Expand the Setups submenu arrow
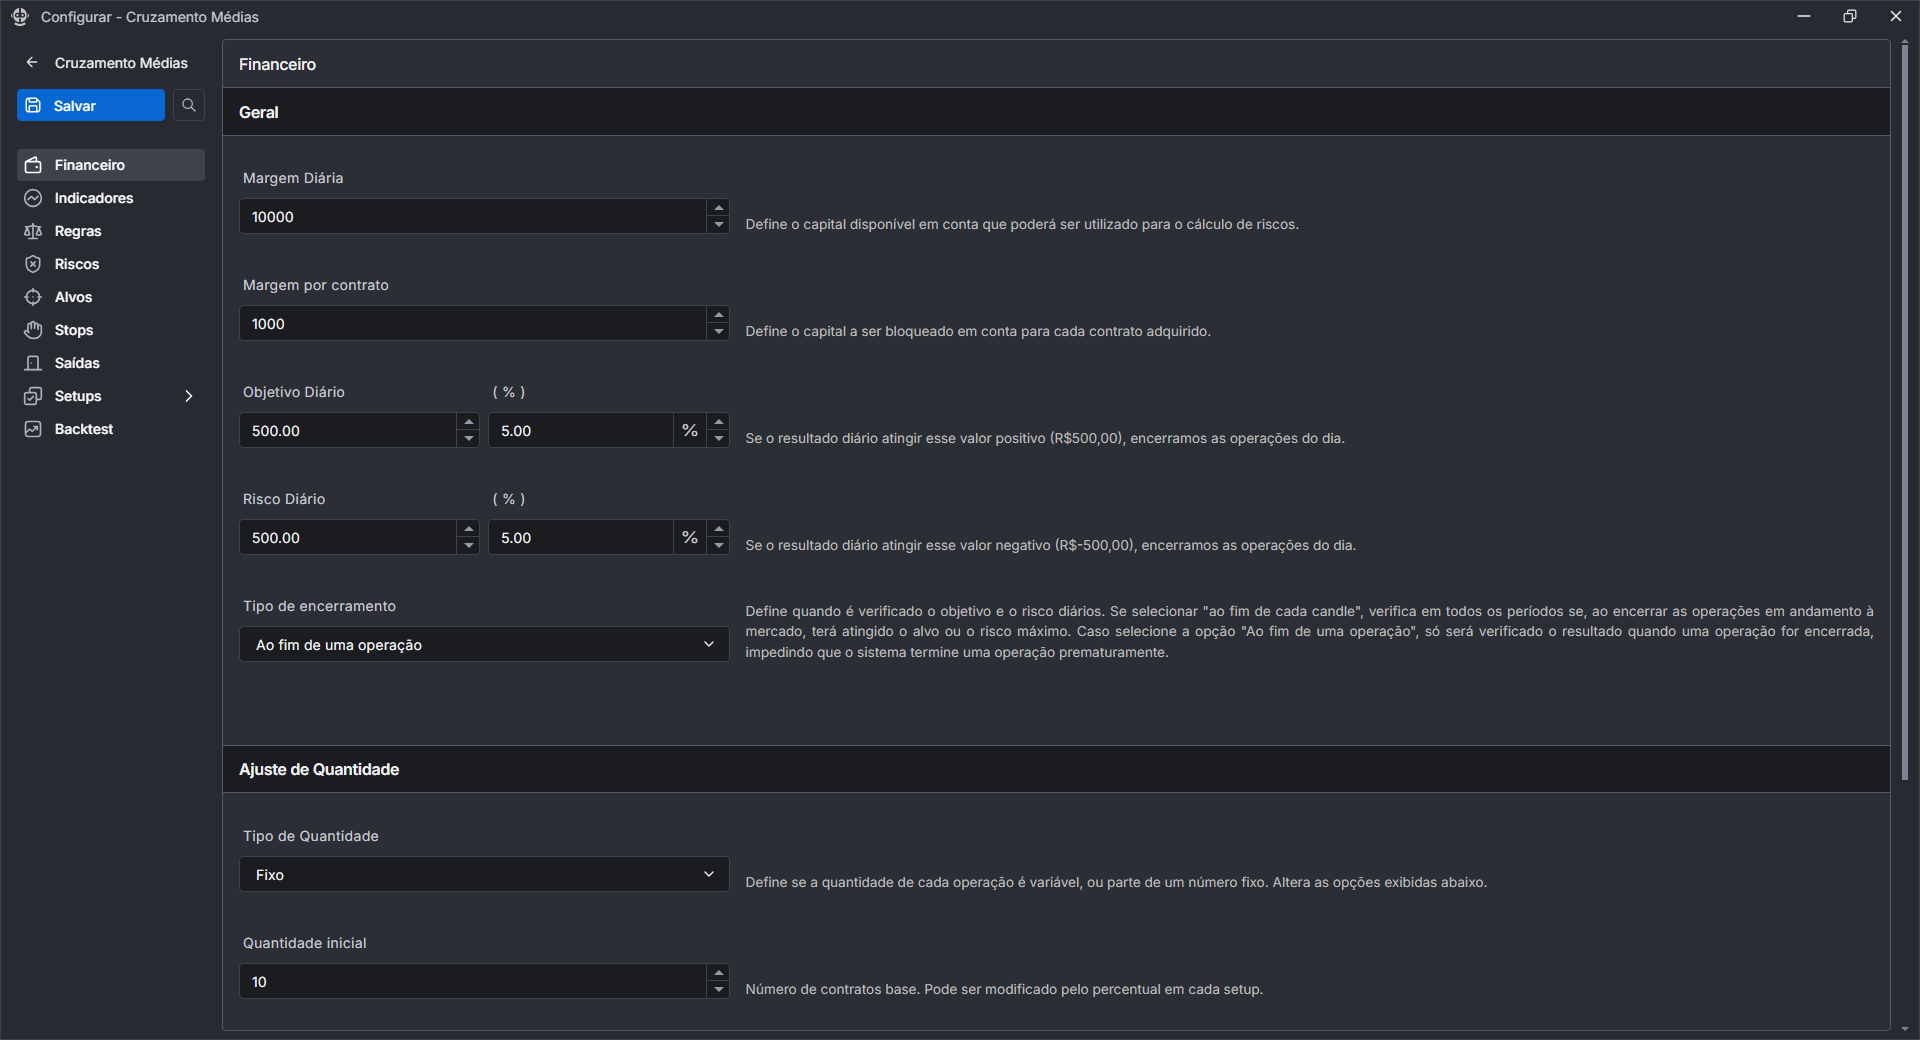 click(x=189, y=396)
